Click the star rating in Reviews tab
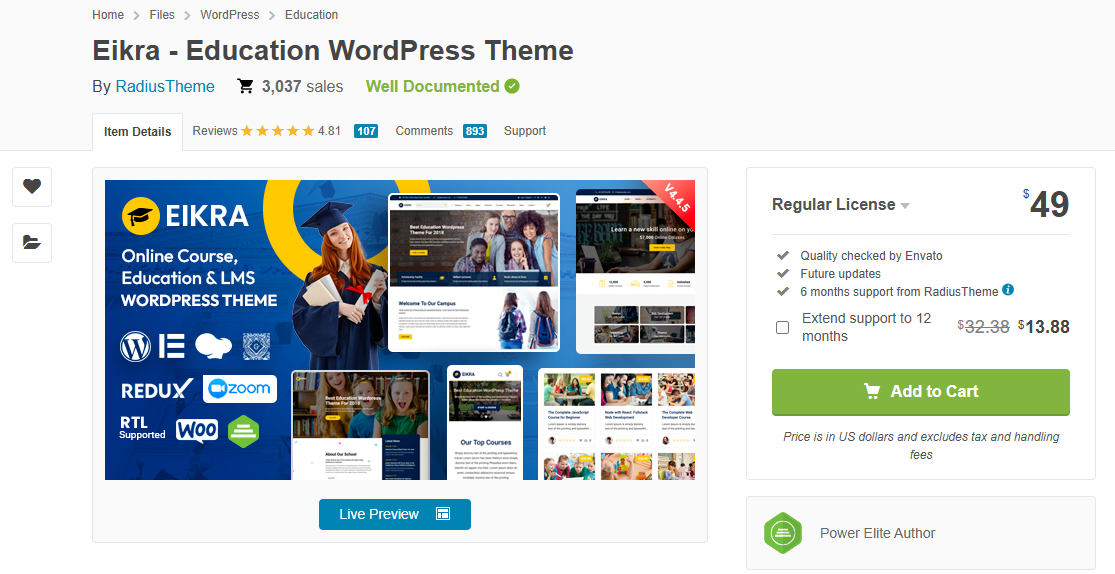 click(277, 131)
